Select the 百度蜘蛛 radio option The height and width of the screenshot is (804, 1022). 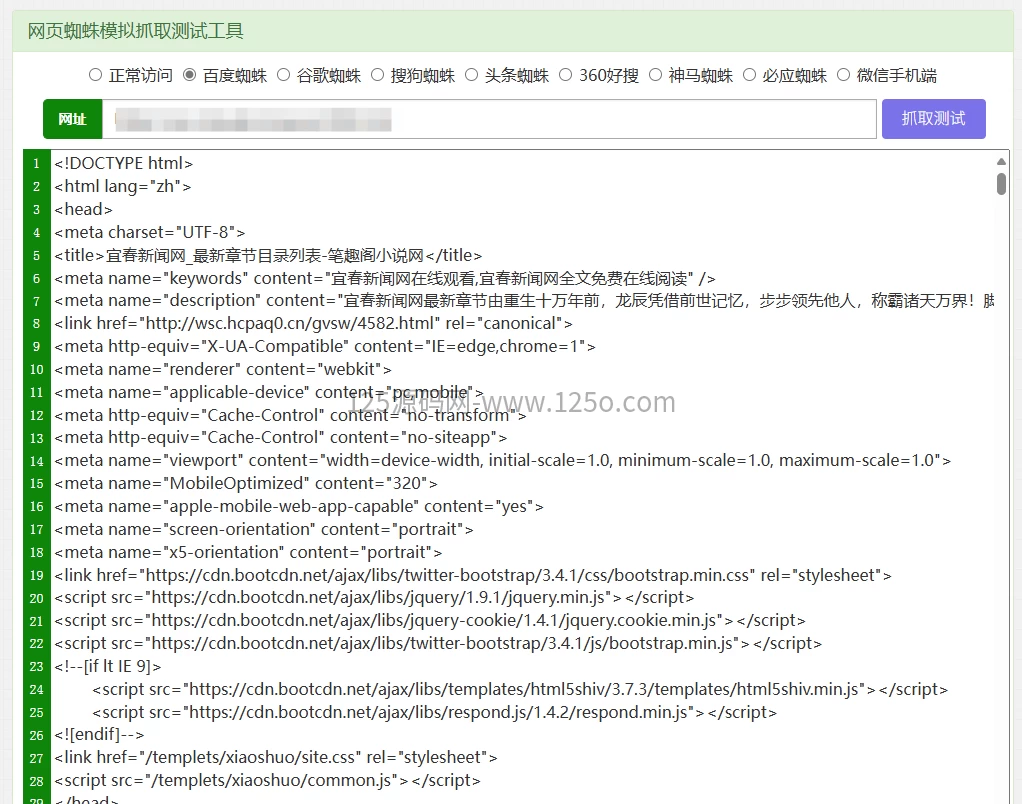pyautogui.click(x=190, y=75)
